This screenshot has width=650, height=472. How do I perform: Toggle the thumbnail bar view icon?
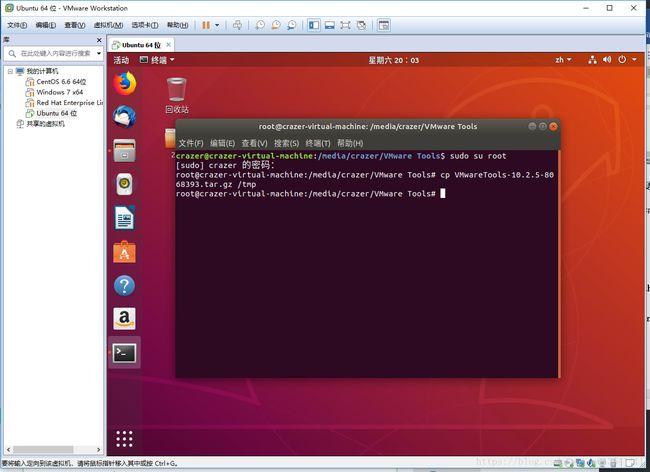330,25
